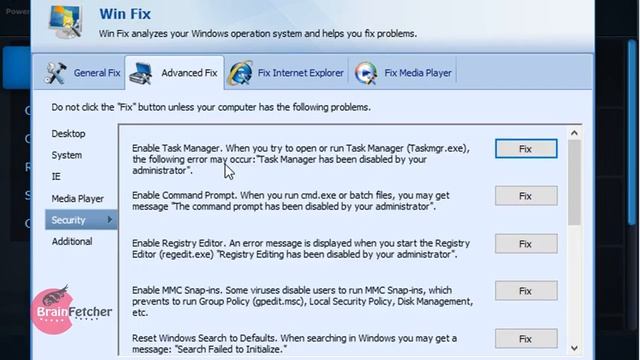Select System category in sidebar
This screenshot has width=640, height=360.
(x=67, y=156)
